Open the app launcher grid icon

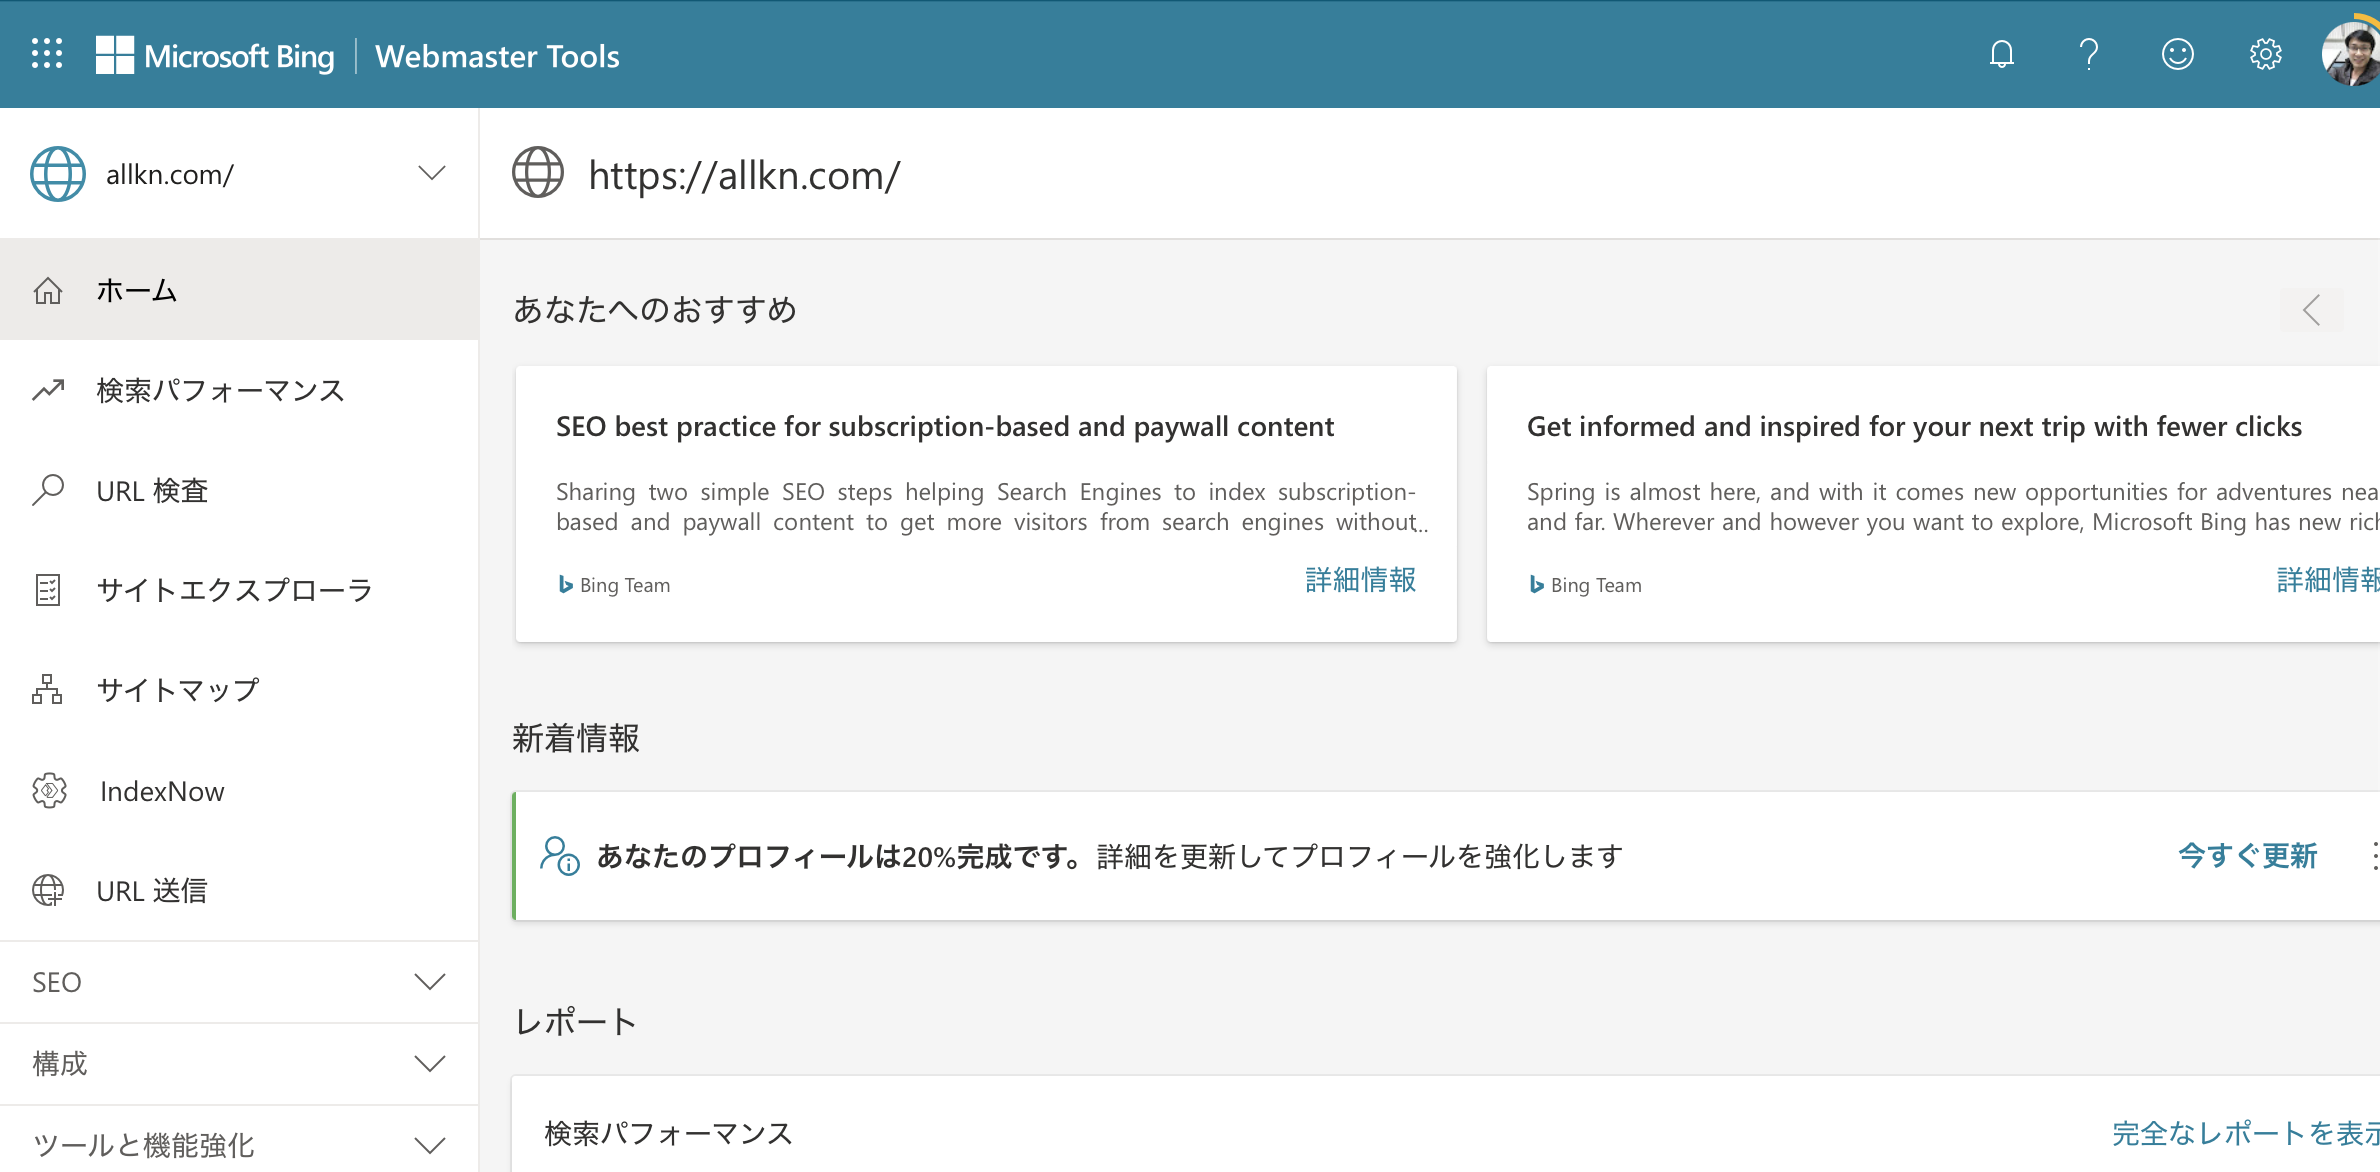click(x=47, y=54)
